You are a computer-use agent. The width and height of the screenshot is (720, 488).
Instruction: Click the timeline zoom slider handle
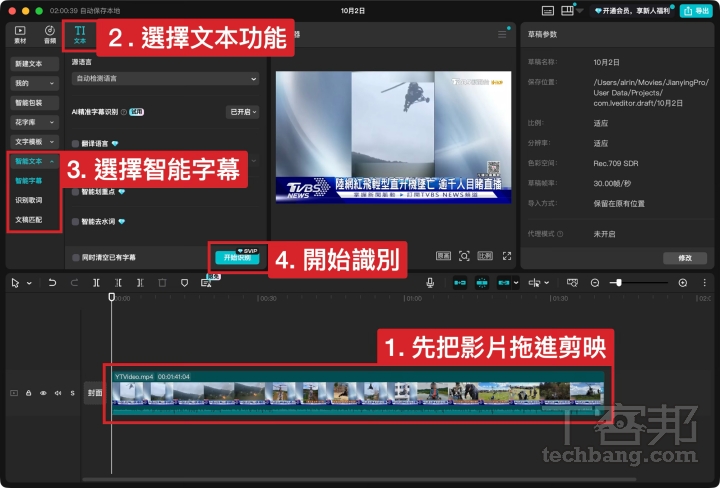coord(619,283)
